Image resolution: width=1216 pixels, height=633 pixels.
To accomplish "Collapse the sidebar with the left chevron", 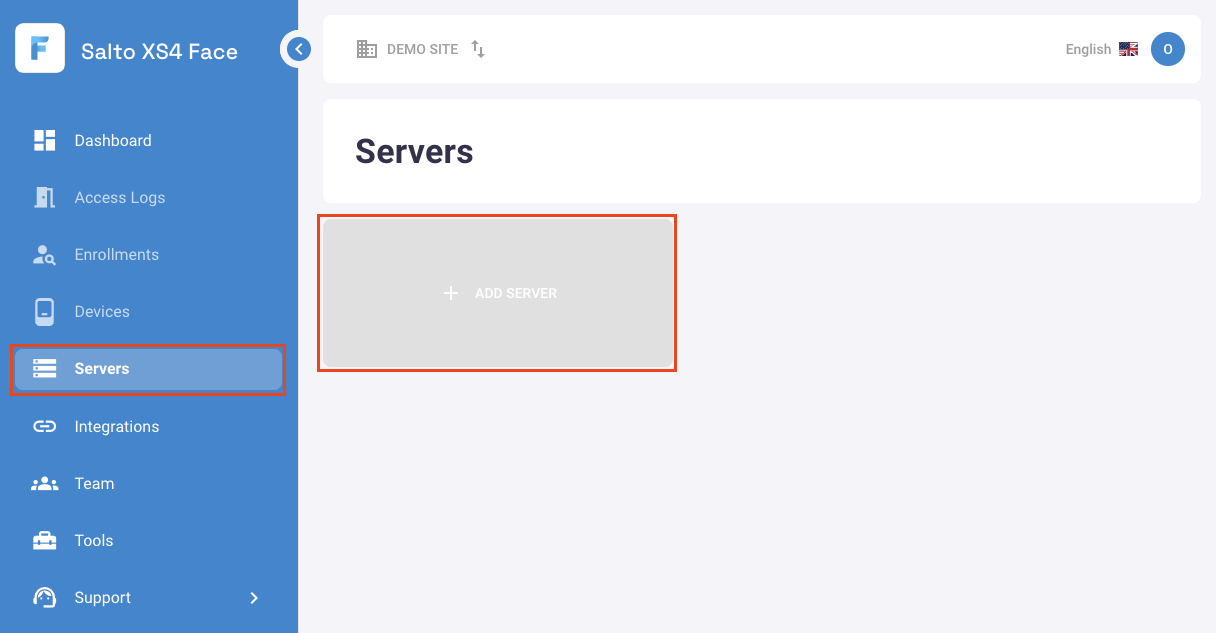I will [296, 48].
